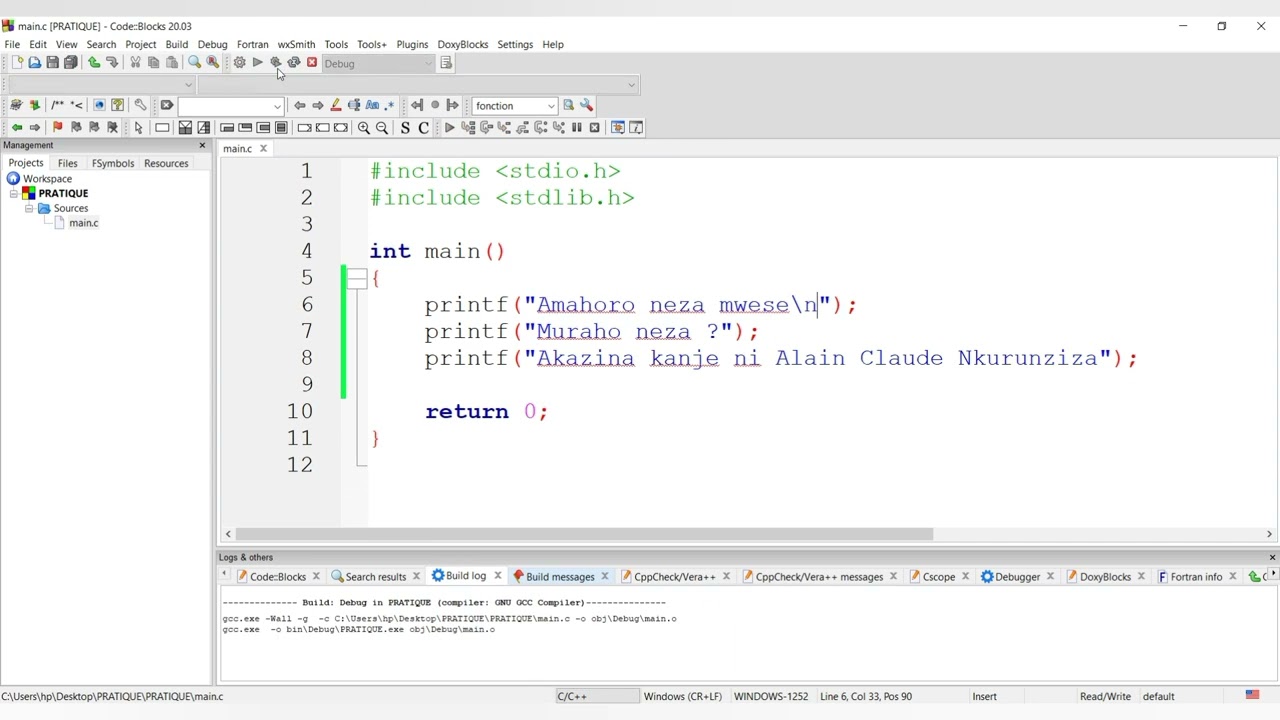Switch to the FSymbols tab
1280x720 pixels.
(x=113, y=163)
